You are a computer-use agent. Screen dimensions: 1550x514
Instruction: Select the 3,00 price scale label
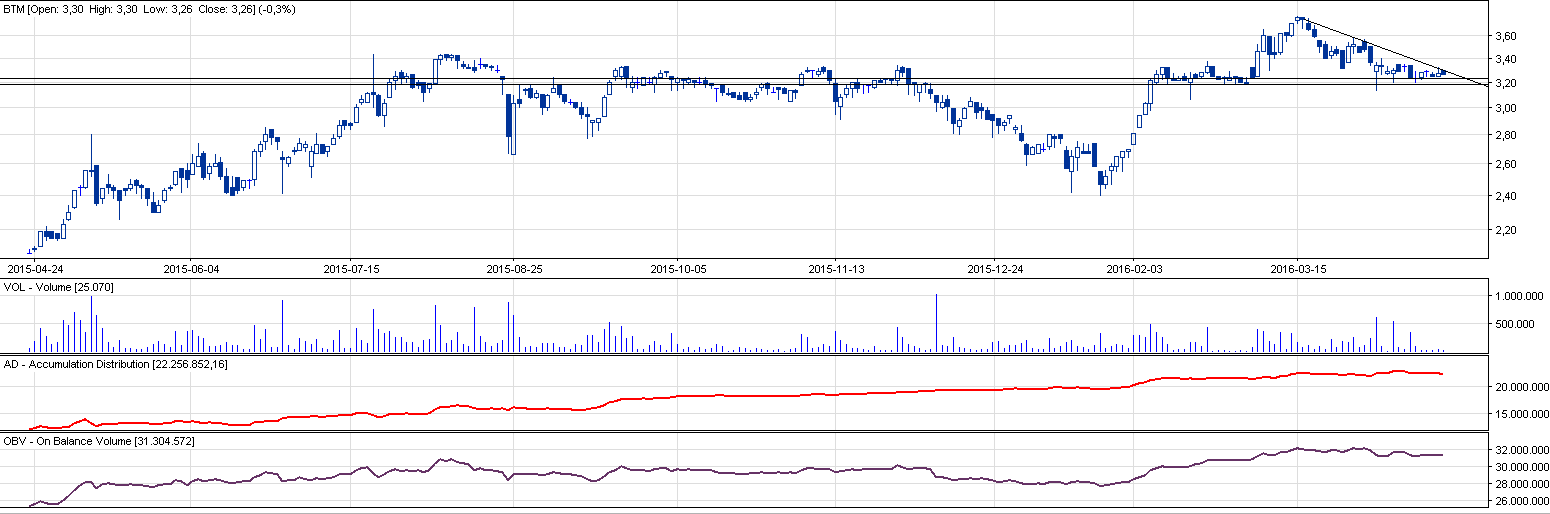tap(1505, 108)
